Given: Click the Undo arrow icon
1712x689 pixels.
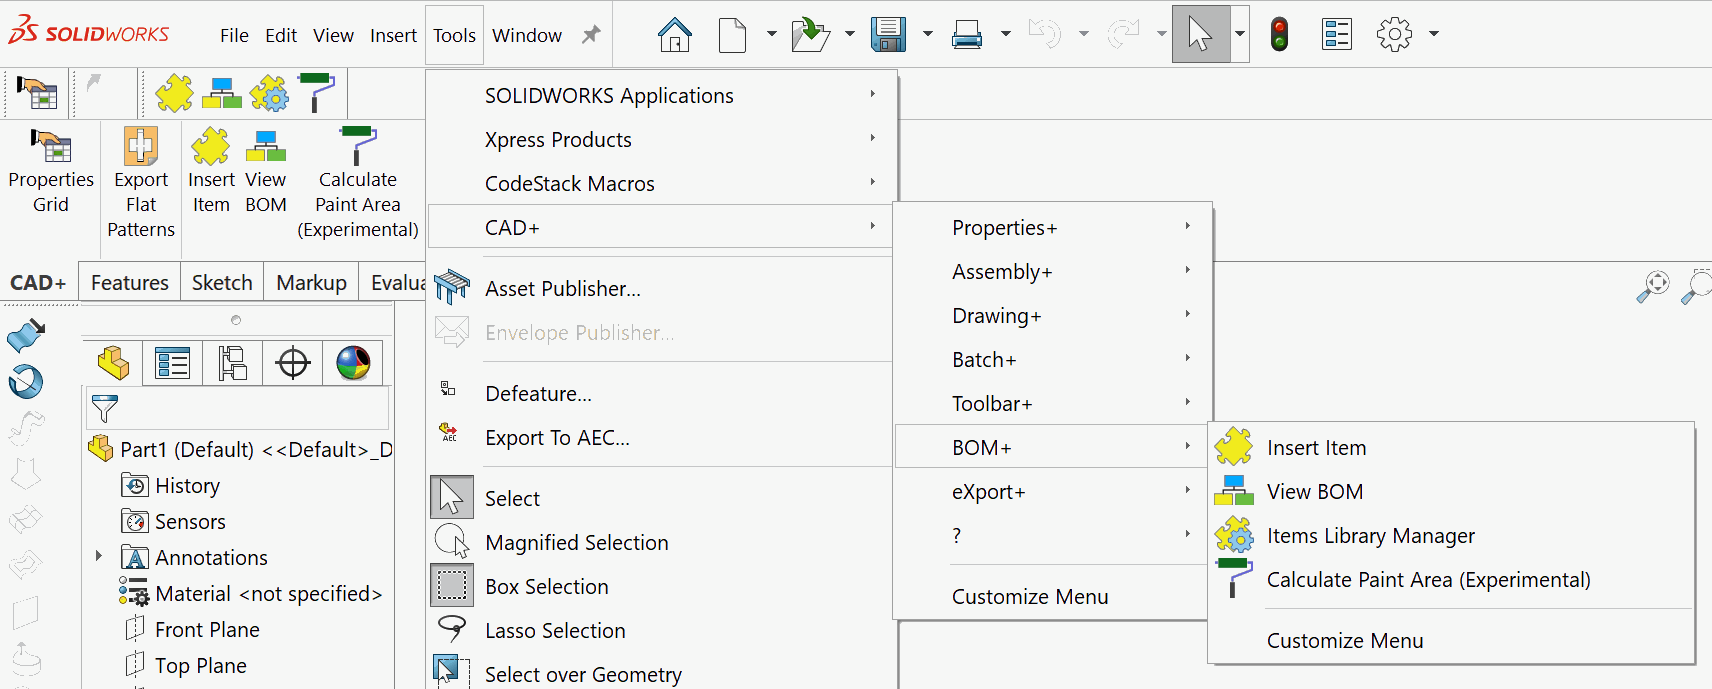Looking at the screenshot, I should pos(1045,35).
